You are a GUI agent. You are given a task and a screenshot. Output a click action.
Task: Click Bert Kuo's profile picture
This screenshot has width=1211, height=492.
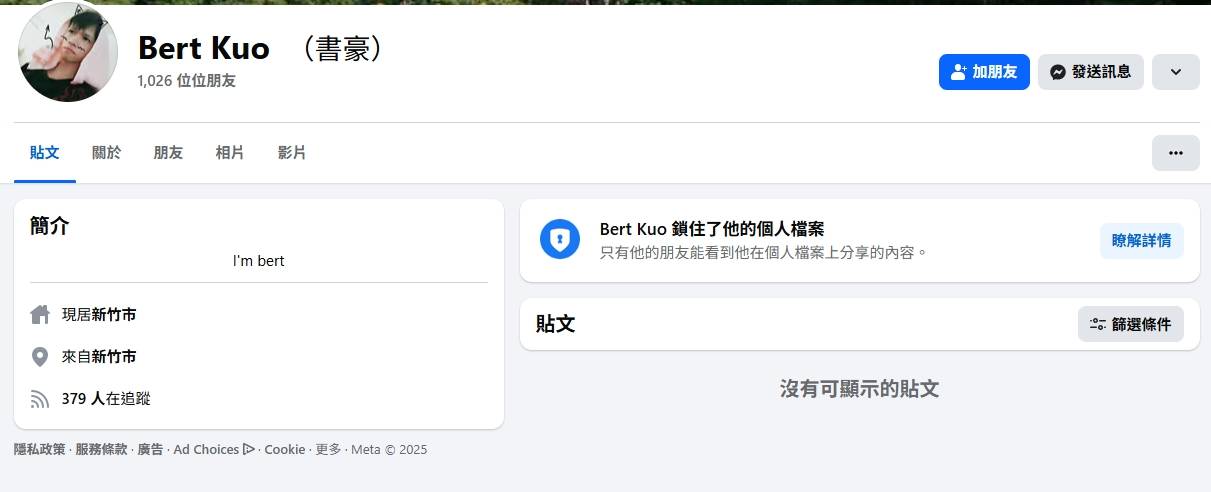click(x=68, y=52)
